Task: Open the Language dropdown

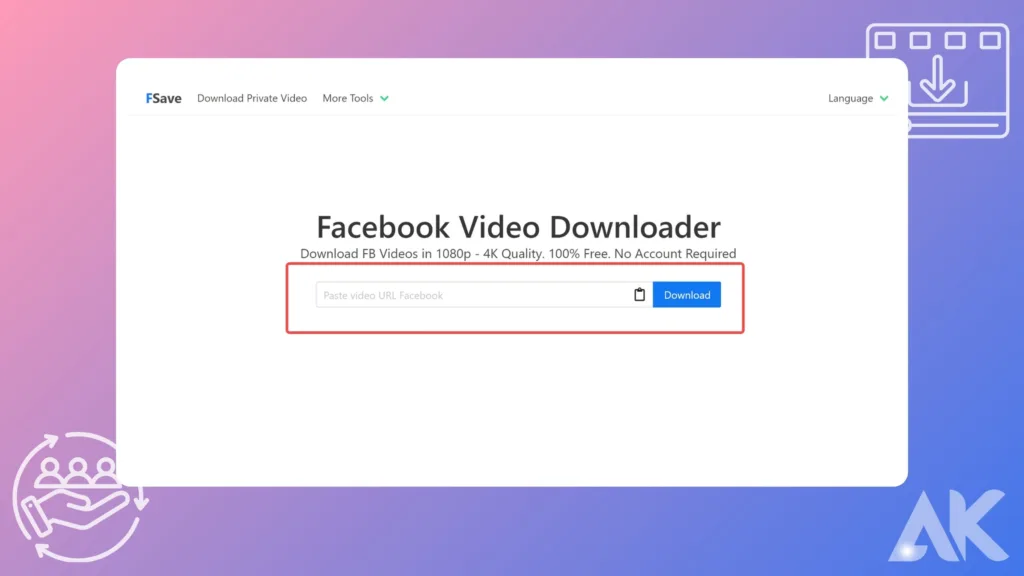Action: pos(858,98)
